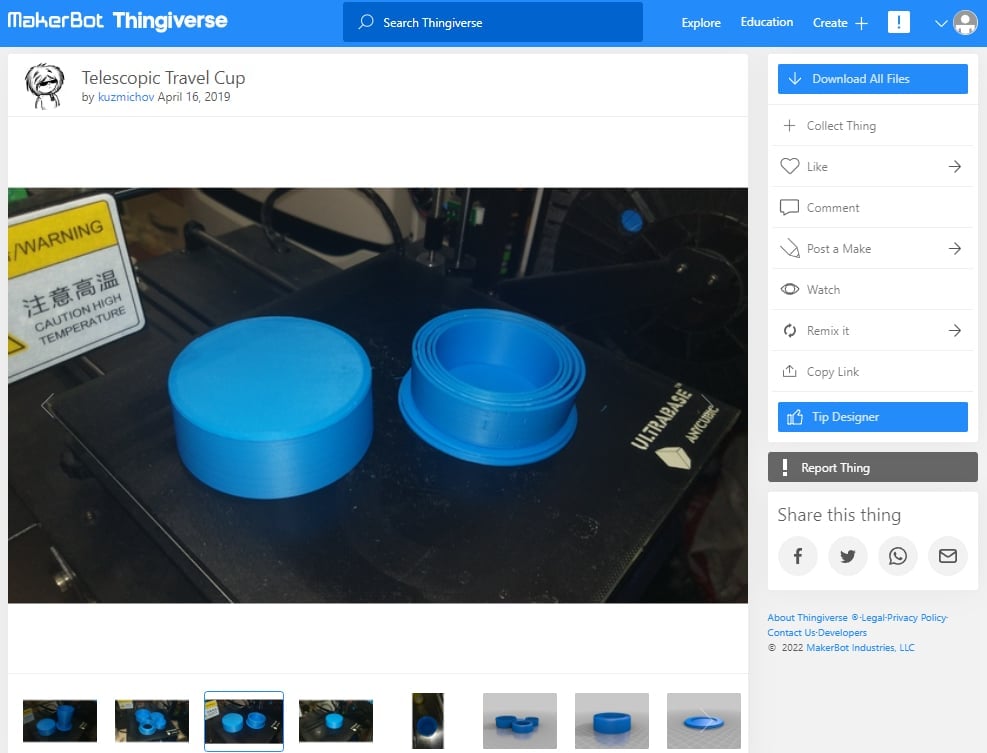Open the Contact Us link
This screenshot has width=987, height=753.
pos(791,633)
